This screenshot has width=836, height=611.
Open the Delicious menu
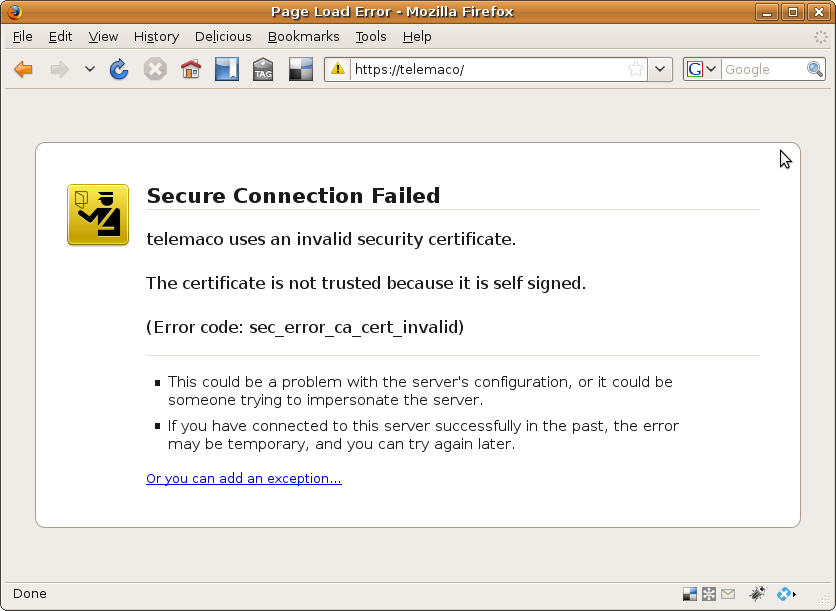[x=223, y=36]
